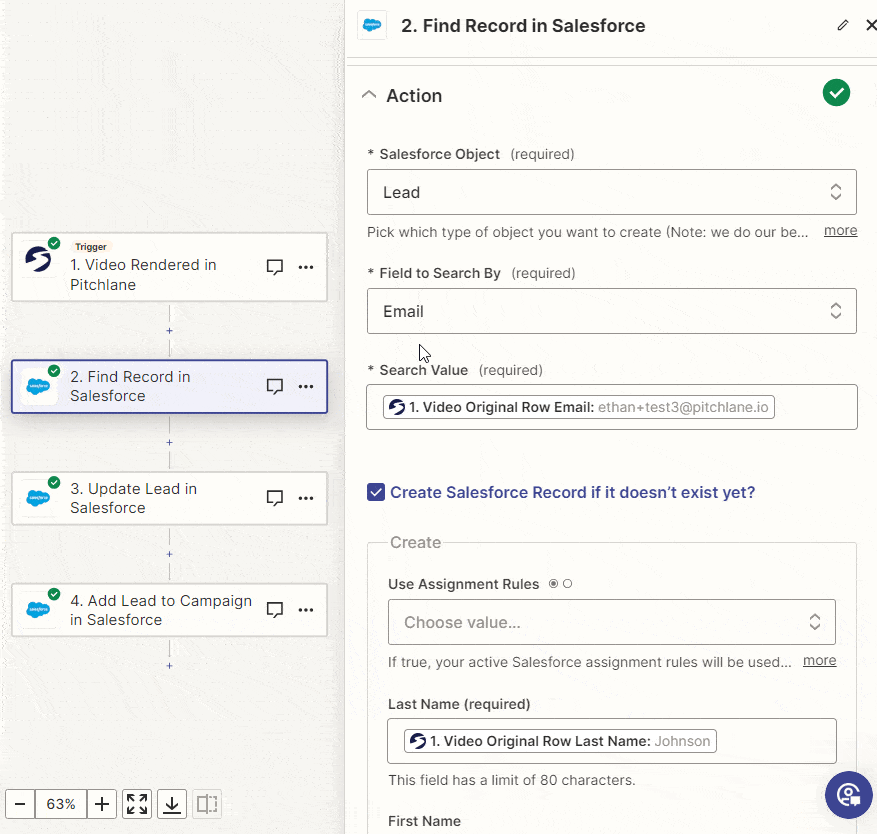The width and height of the screenshot is (877, 834).
Task: Add a step after Update Lead in Salesforce
Action: (x=169, y=554)
